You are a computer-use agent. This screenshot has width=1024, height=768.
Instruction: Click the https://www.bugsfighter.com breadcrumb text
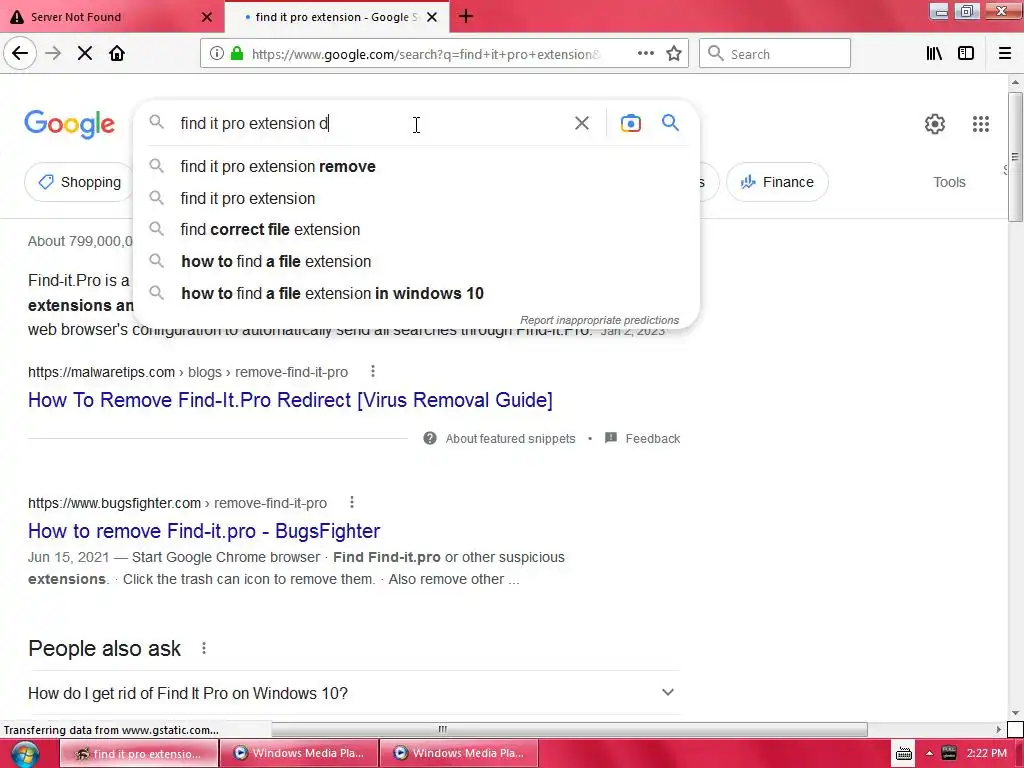(114, 503)
